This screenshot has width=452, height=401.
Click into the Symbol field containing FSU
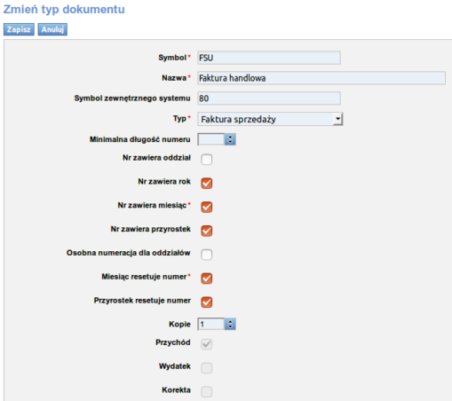tap(269, 58)
